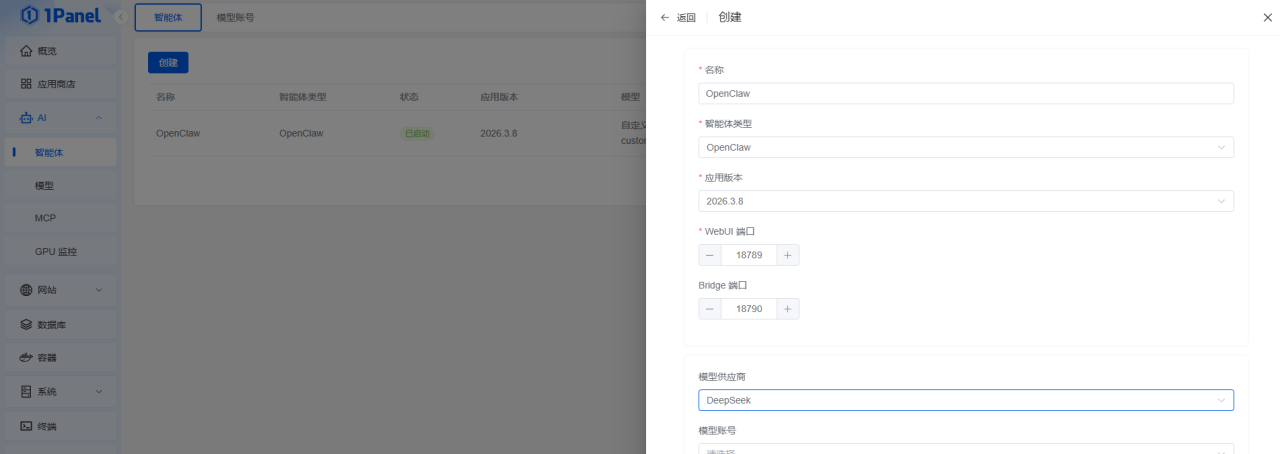Click the AI robot icon in sidebar
Image resolution: width=1280 pixels, height=454 pixels.
point(26,118)
